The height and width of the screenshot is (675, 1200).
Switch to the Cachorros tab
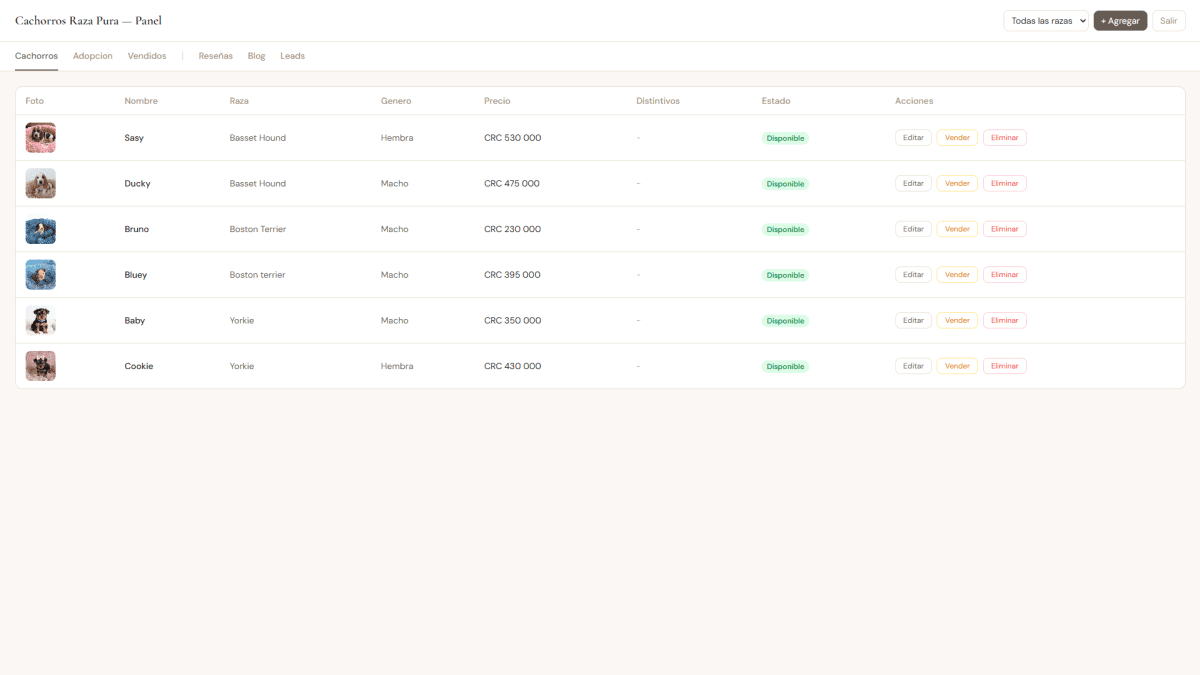pos(36,56)
